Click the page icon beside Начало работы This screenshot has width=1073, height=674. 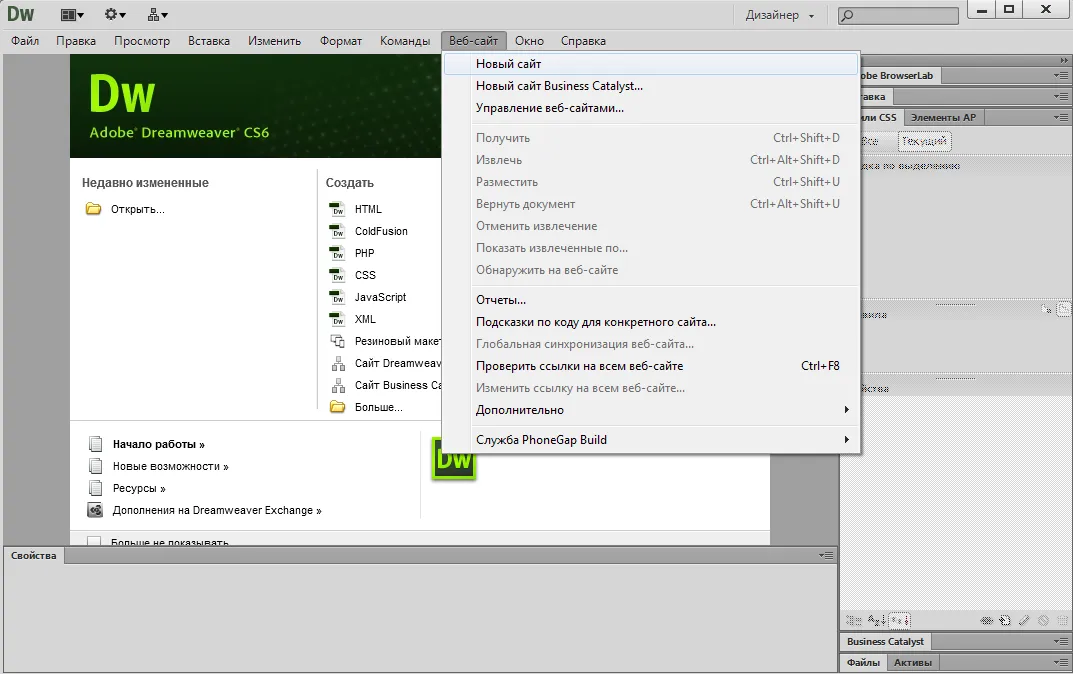(95, 444)
